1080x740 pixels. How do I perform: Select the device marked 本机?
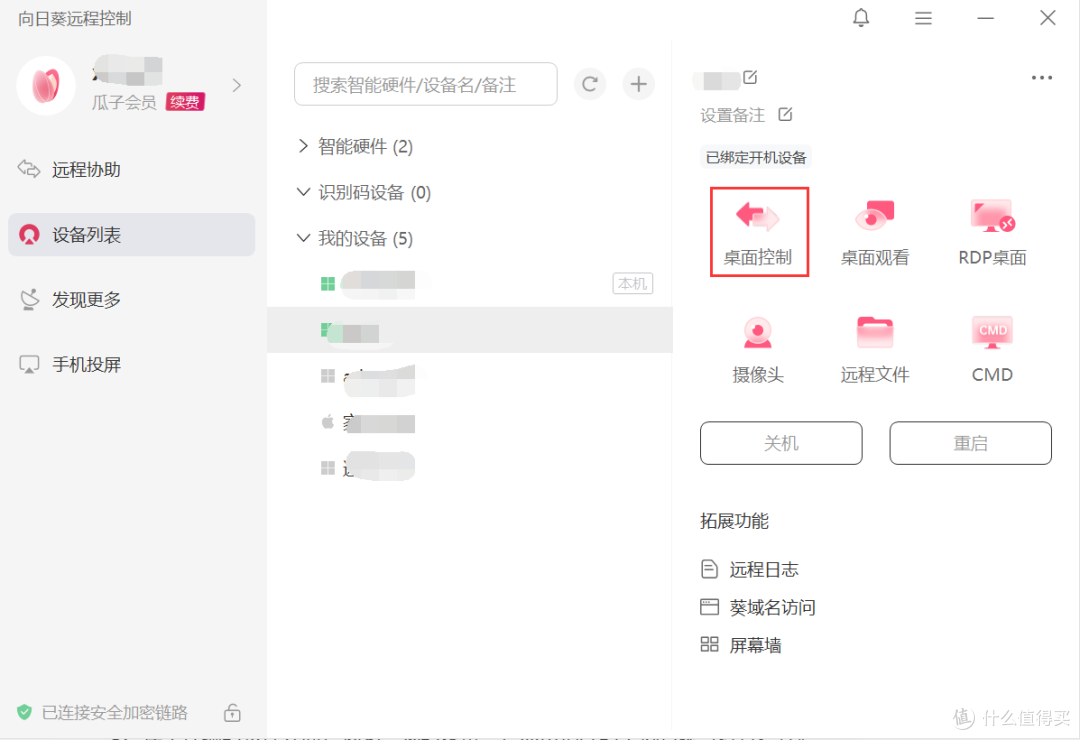[470, 284]
